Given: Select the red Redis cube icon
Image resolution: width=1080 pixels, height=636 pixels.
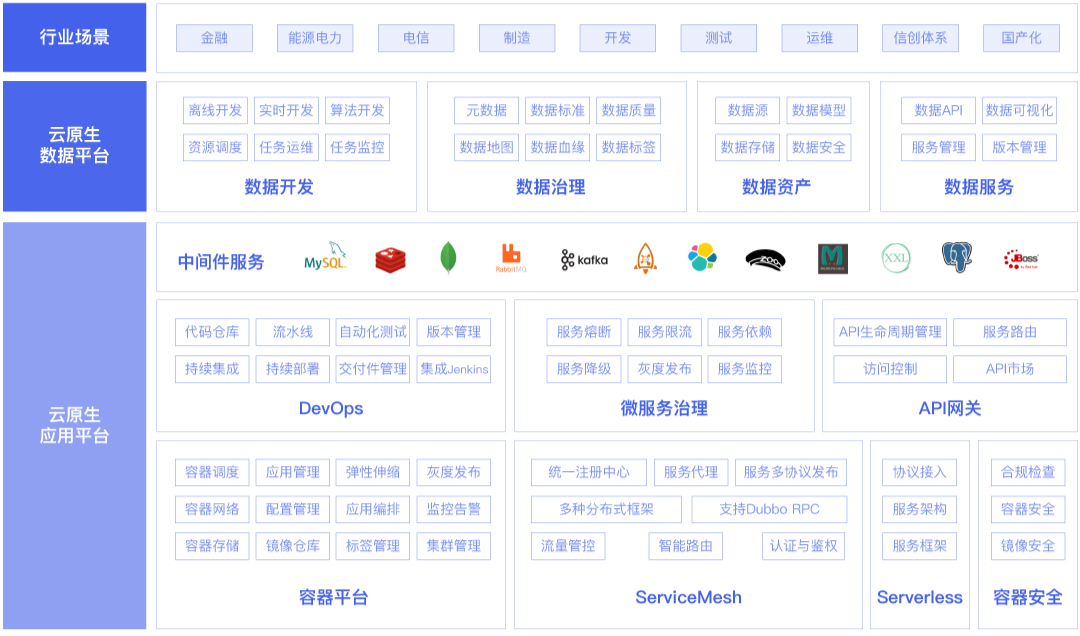Looking at the screenshot, I should (x=391, y=260).
